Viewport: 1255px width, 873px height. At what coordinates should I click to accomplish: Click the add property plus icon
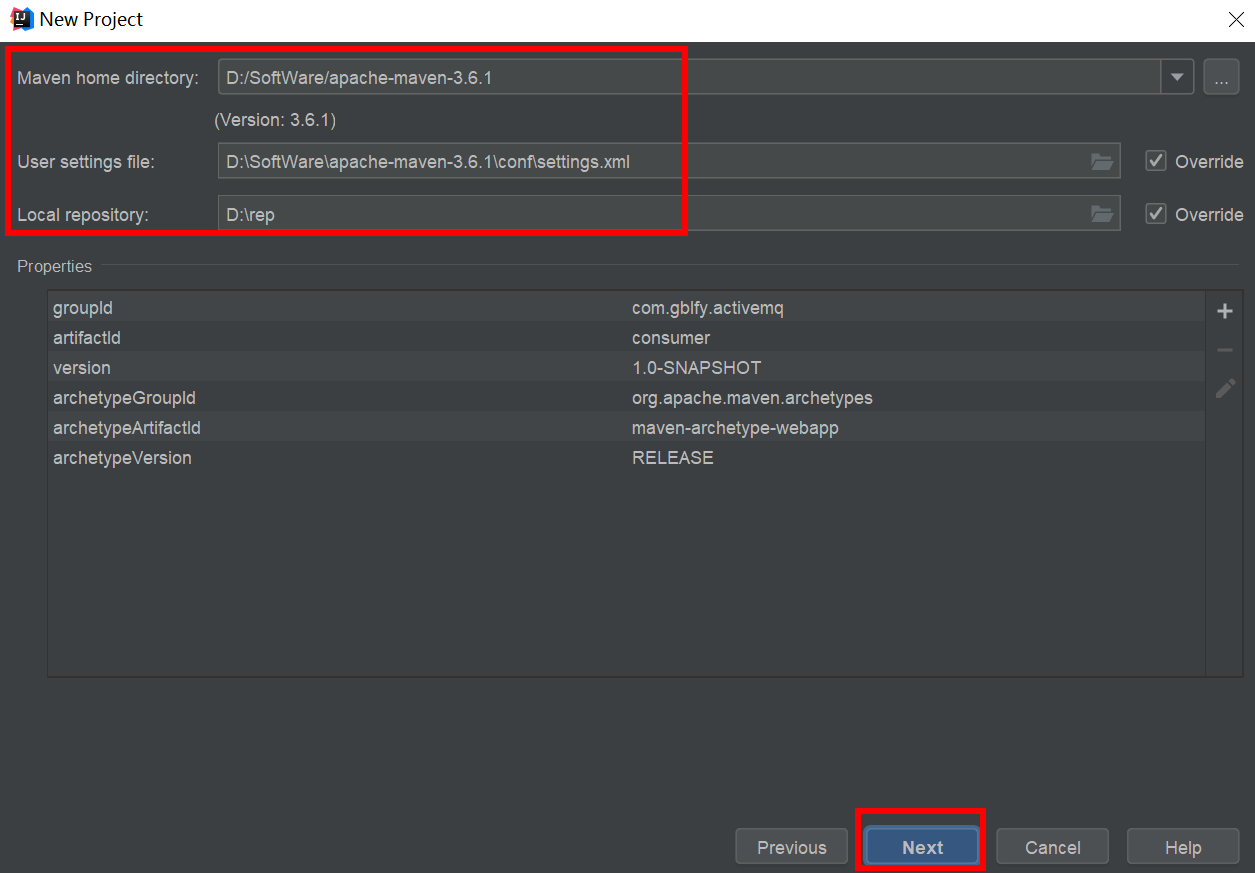[1224, 311]
